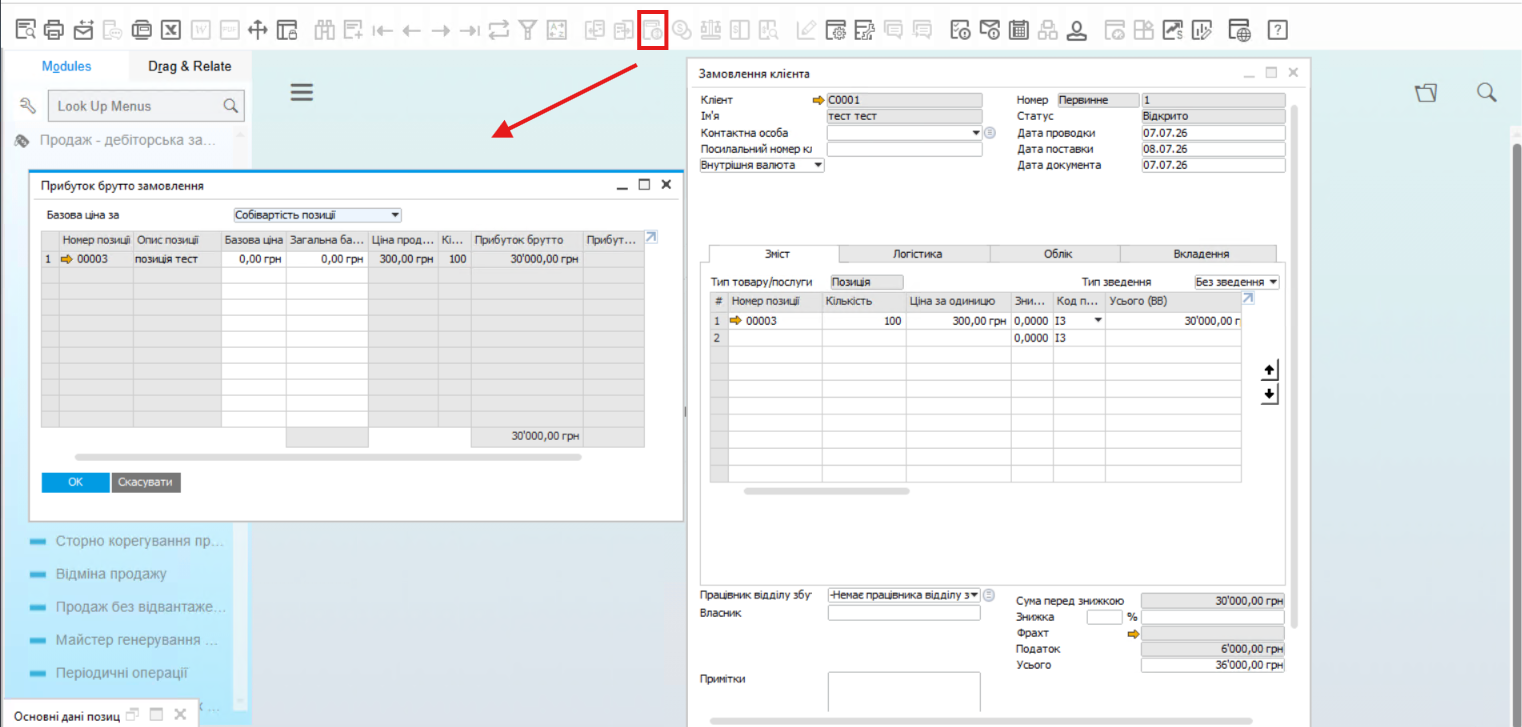Click the wrench icon beside Look Up Menus
This screenshot has height=727, width=1522.
[x=28, y=106]
